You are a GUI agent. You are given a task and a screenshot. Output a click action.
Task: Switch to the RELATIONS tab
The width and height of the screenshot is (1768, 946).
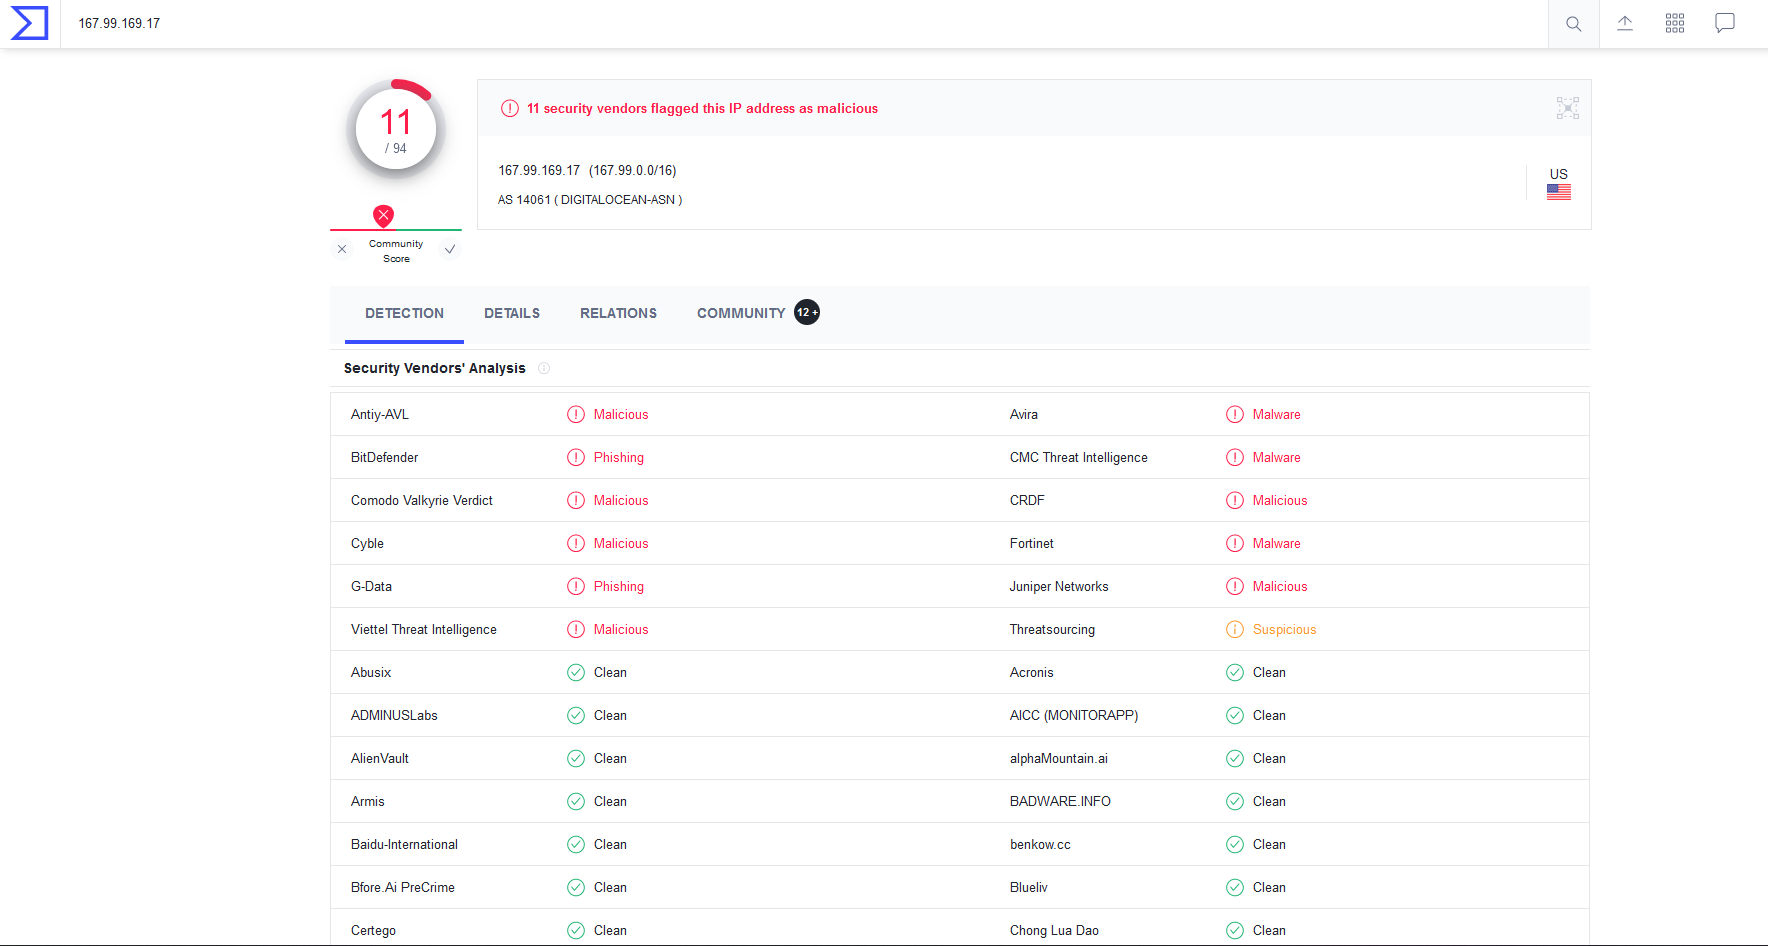click(x=618, y=313)
